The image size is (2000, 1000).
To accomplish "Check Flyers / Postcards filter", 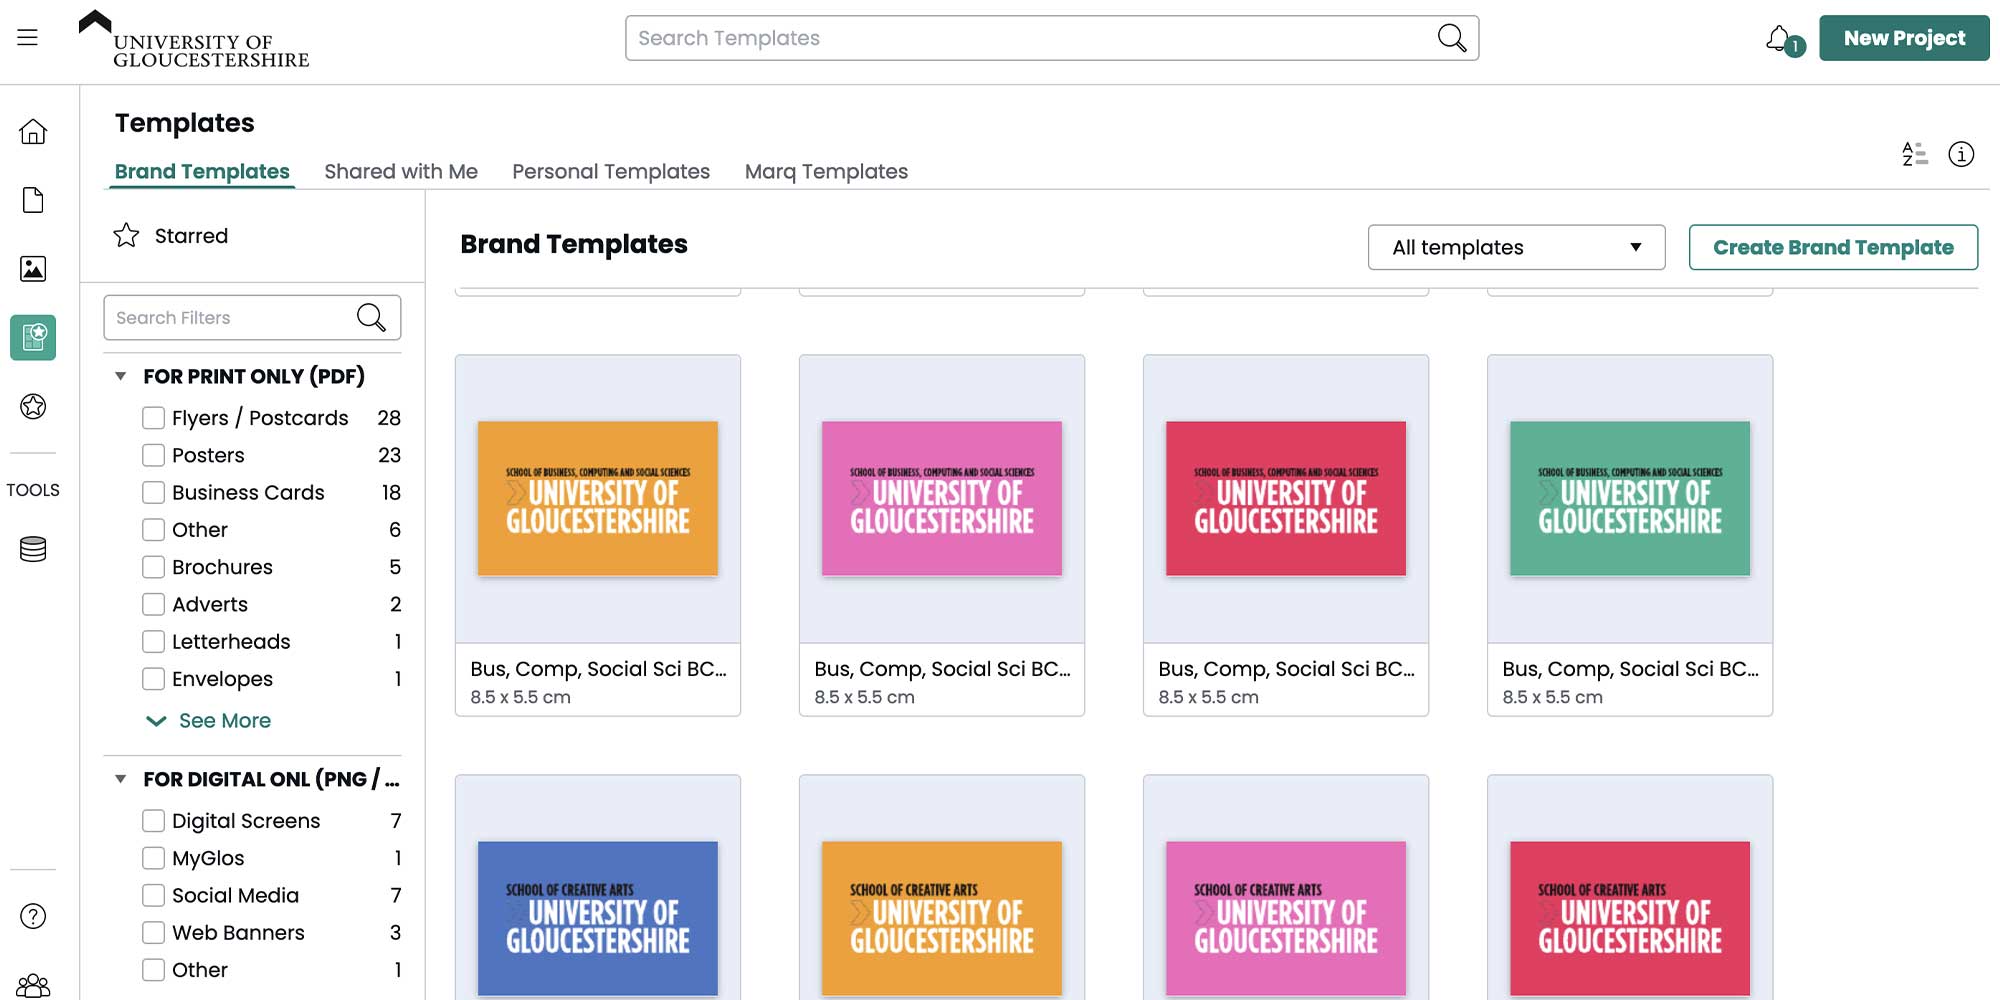I will click(153, 418).
